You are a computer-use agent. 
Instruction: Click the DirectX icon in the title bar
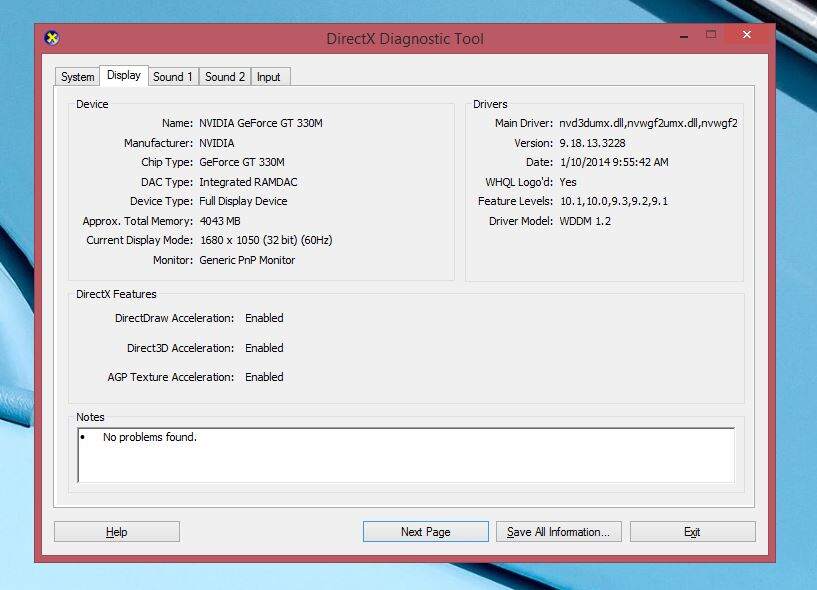(x=52, y=38)
